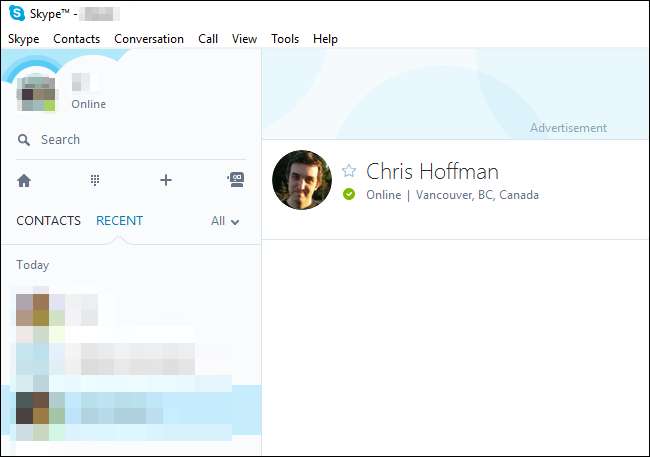Click the Skype logo in title bar
The height and width of the screenshot is (457, 650).
coord(17,13)
